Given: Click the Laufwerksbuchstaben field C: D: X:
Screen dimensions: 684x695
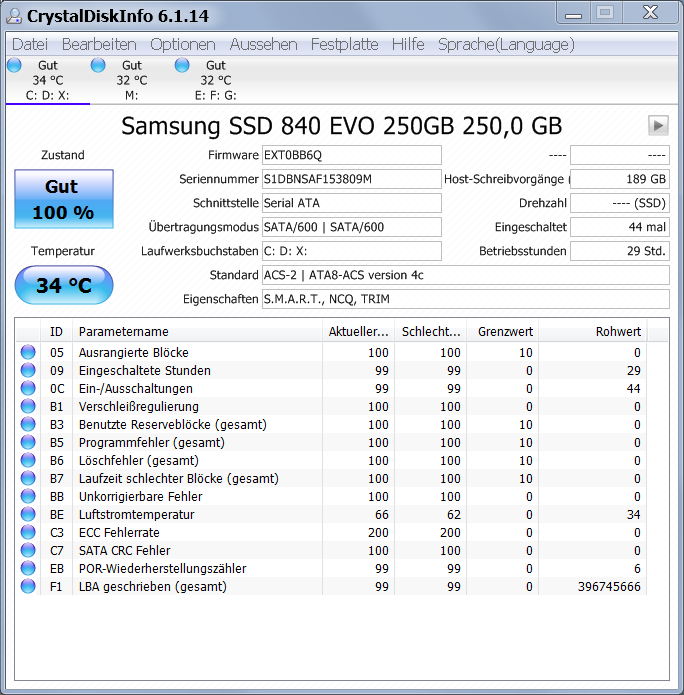Looking at the screenshot, I should point(352,251).
